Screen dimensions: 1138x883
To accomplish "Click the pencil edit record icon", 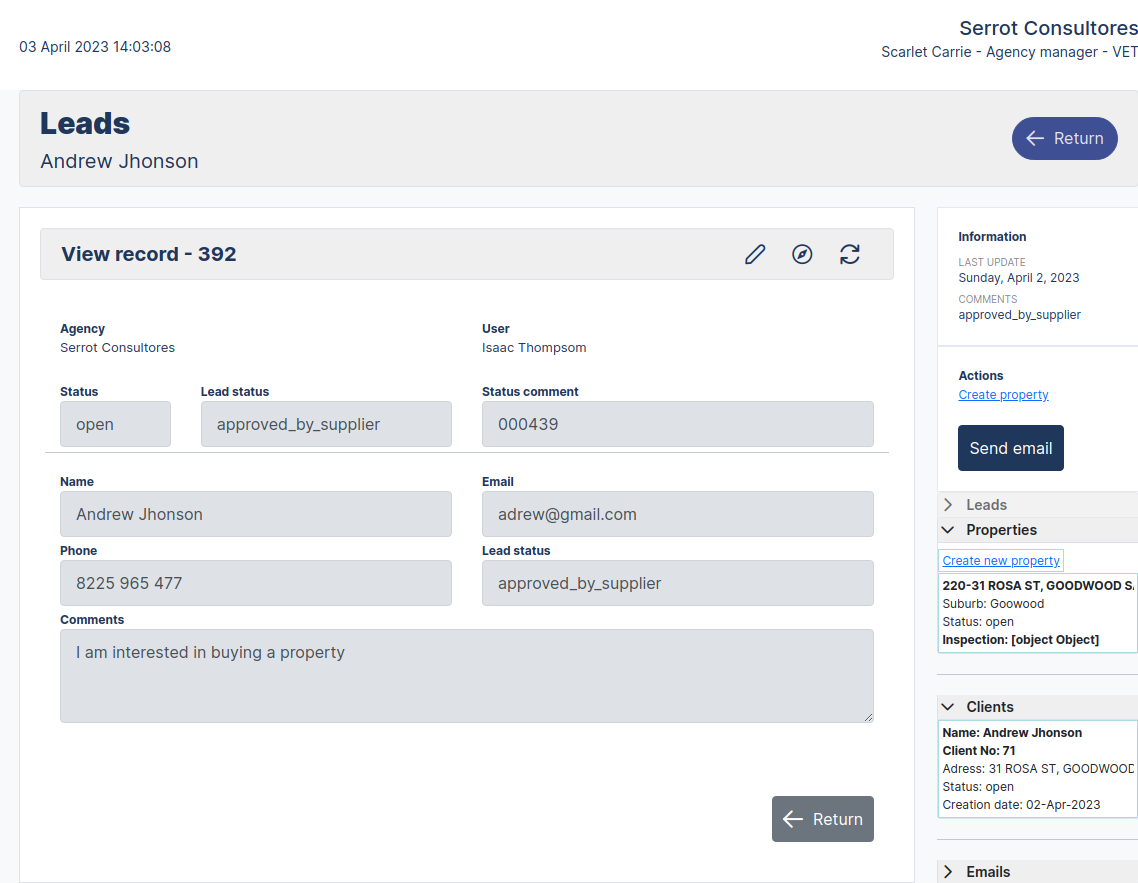I will click(x=755, y=254).
